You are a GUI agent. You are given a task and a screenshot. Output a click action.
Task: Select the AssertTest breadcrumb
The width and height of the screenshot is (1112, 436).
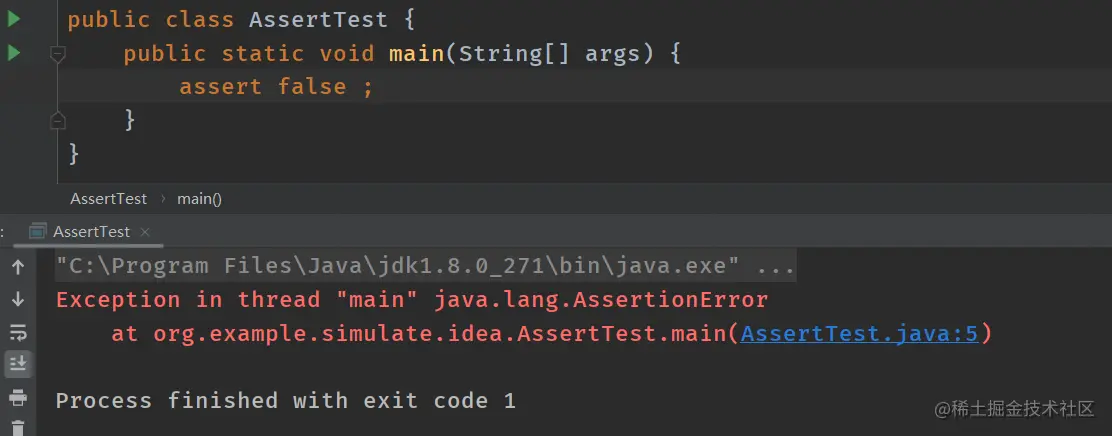click(109, 199)
